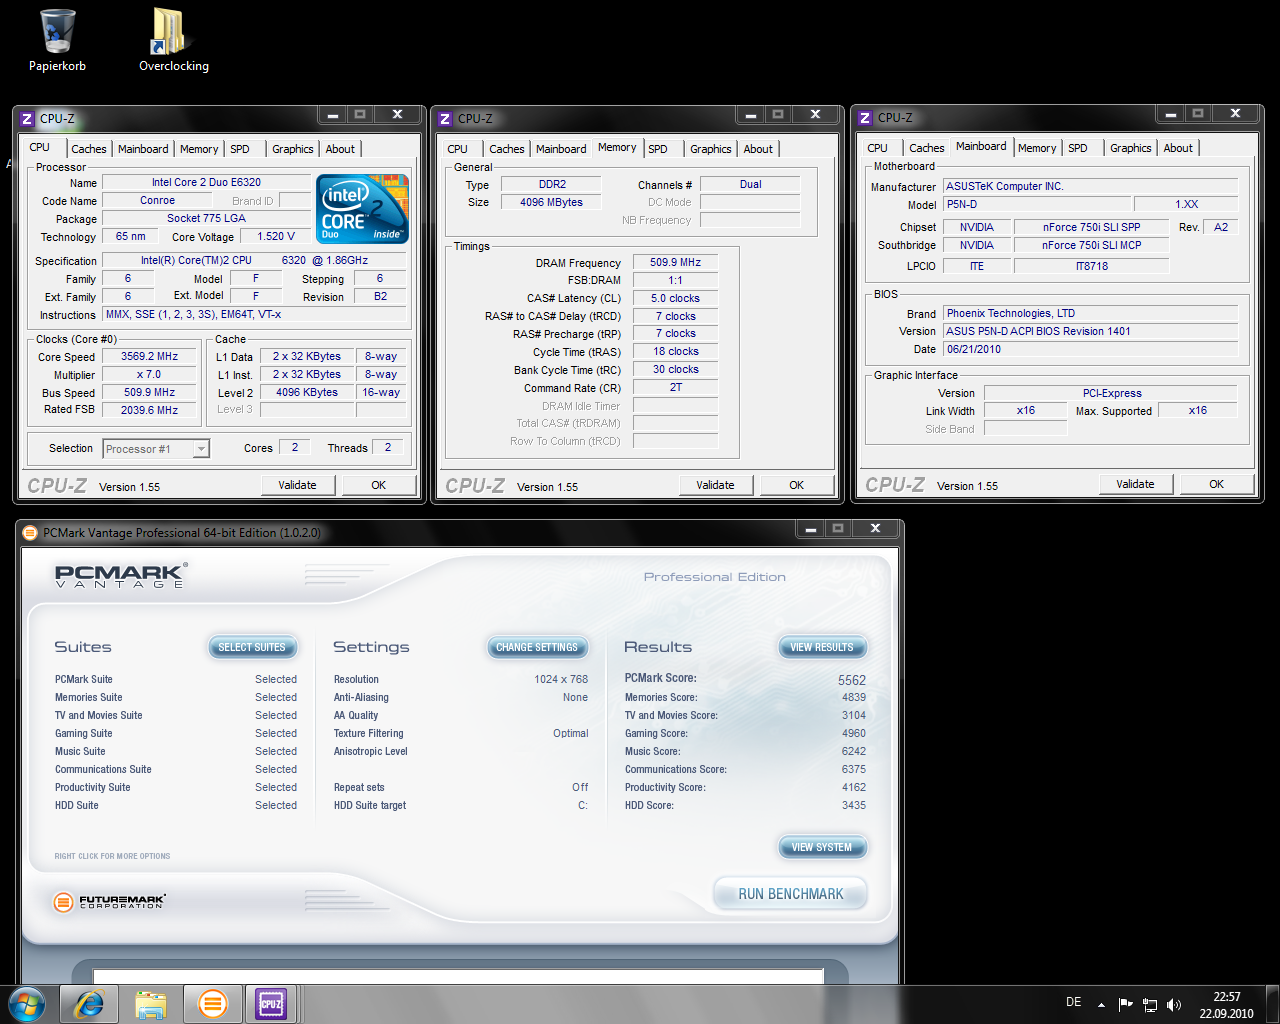1280x1024 pixels.
Task: Click OK in right CPU-Z window
Action: pos(1216,484)
